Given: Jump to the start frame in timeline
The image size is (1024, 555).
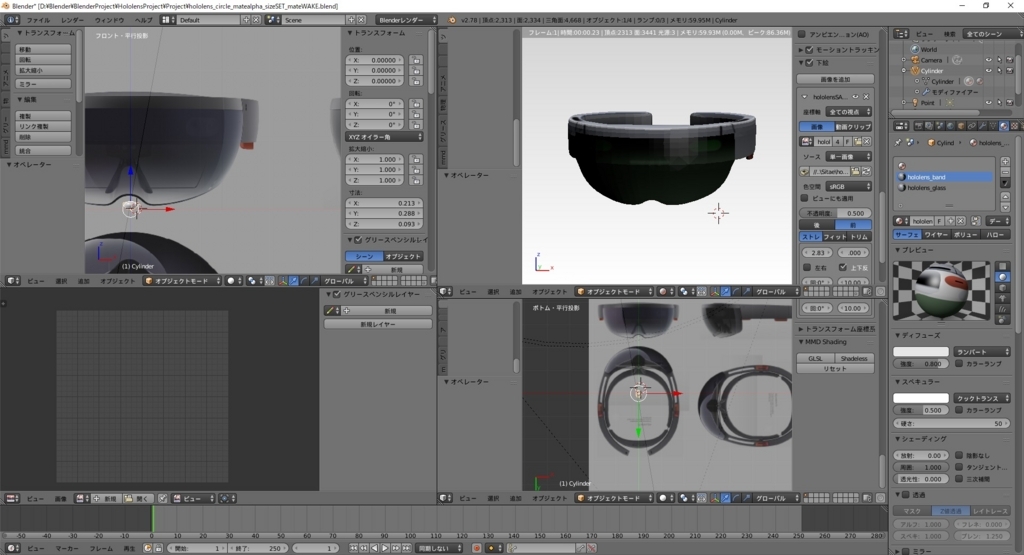Looking at the screenshot, I should tap(353, 548).
